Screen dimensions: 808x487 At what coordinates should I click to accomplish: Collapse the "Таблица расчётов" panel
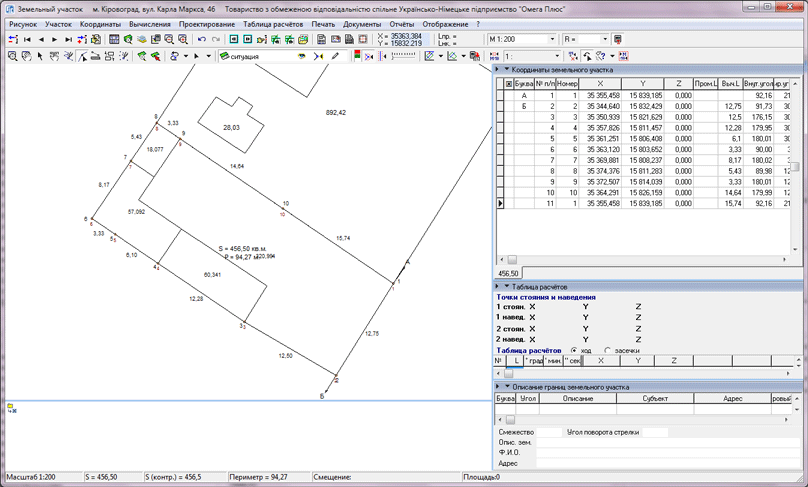click(506, 287)
